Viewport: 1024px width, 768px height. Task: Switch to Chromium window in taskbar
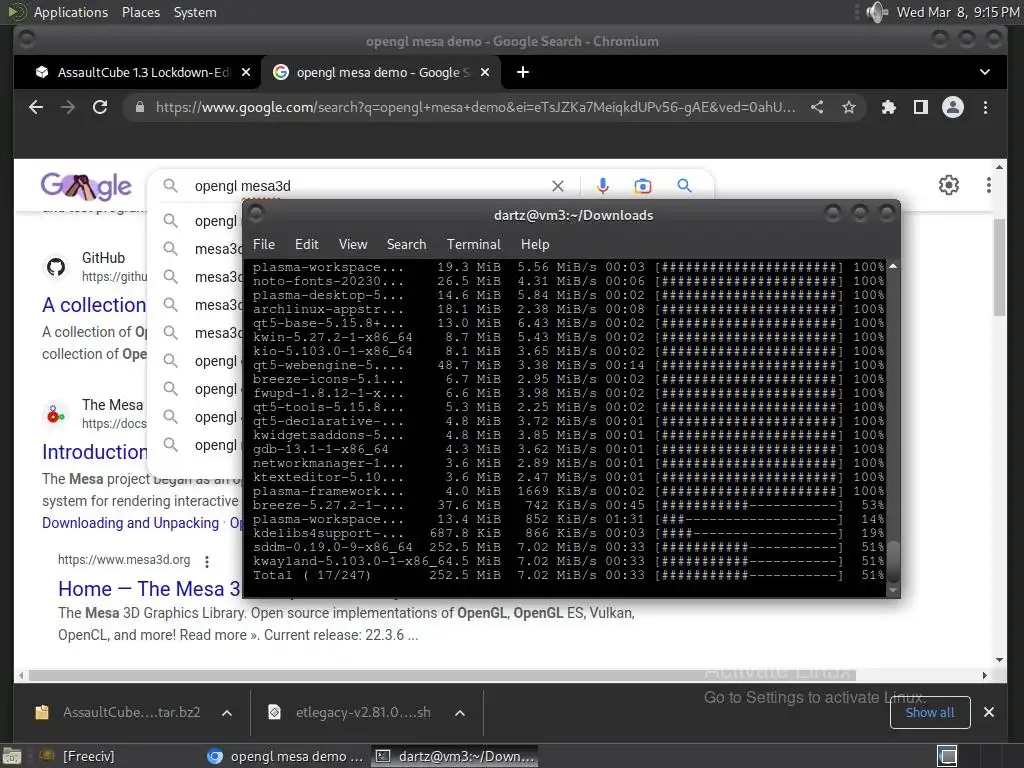(285, 756)
